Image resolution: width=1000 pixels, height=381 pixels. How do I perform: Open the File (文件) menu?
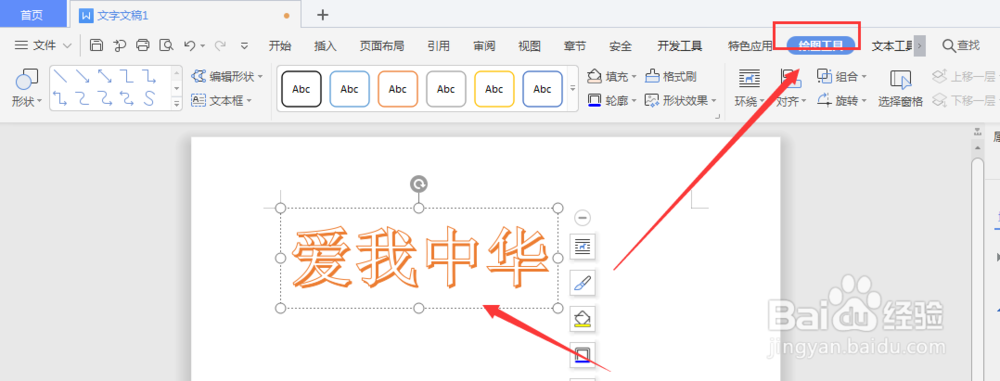click(x=43, y=45)
